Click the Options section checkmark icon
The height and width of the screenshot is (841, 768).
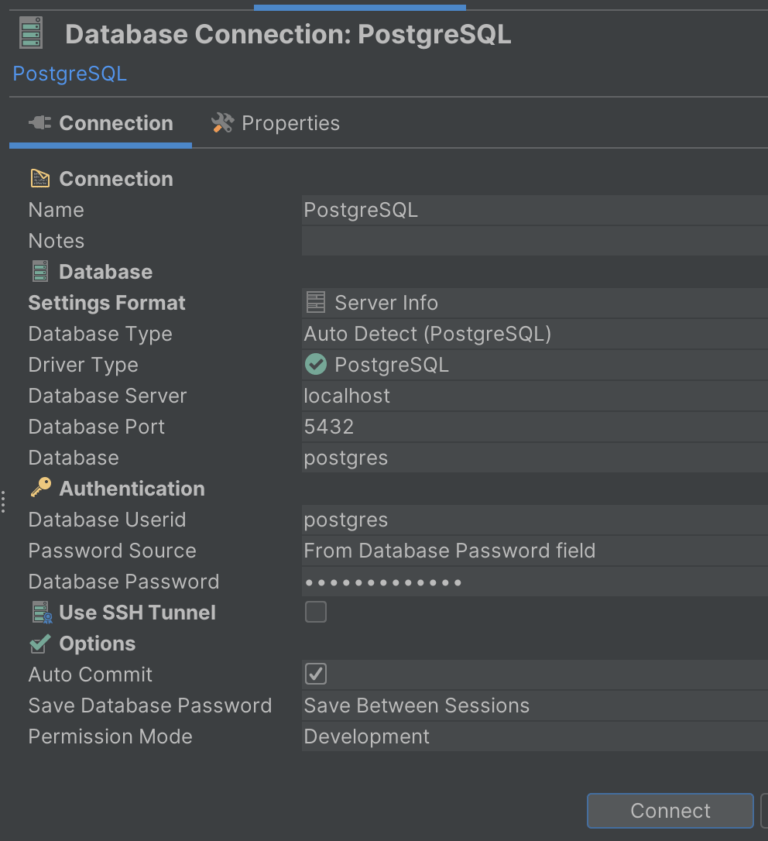click(x=40, y=644)
